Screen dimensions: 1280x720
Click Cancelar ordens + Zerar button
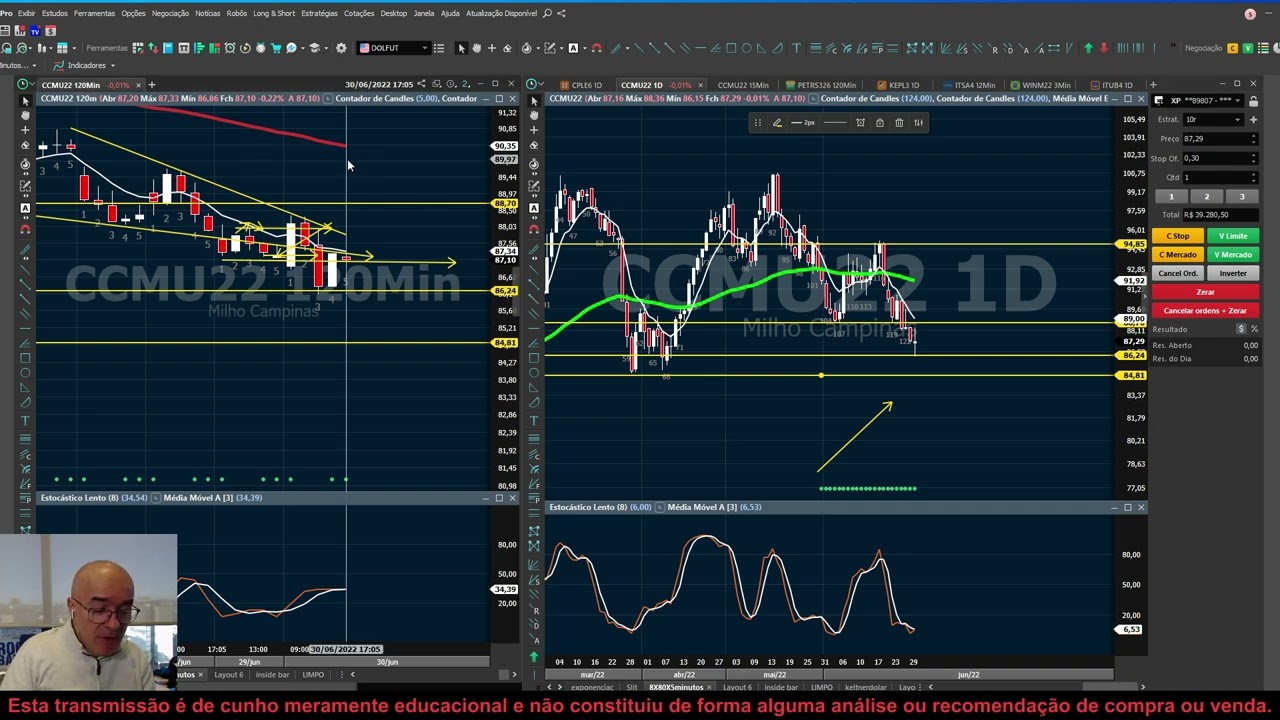point(1205,310)
